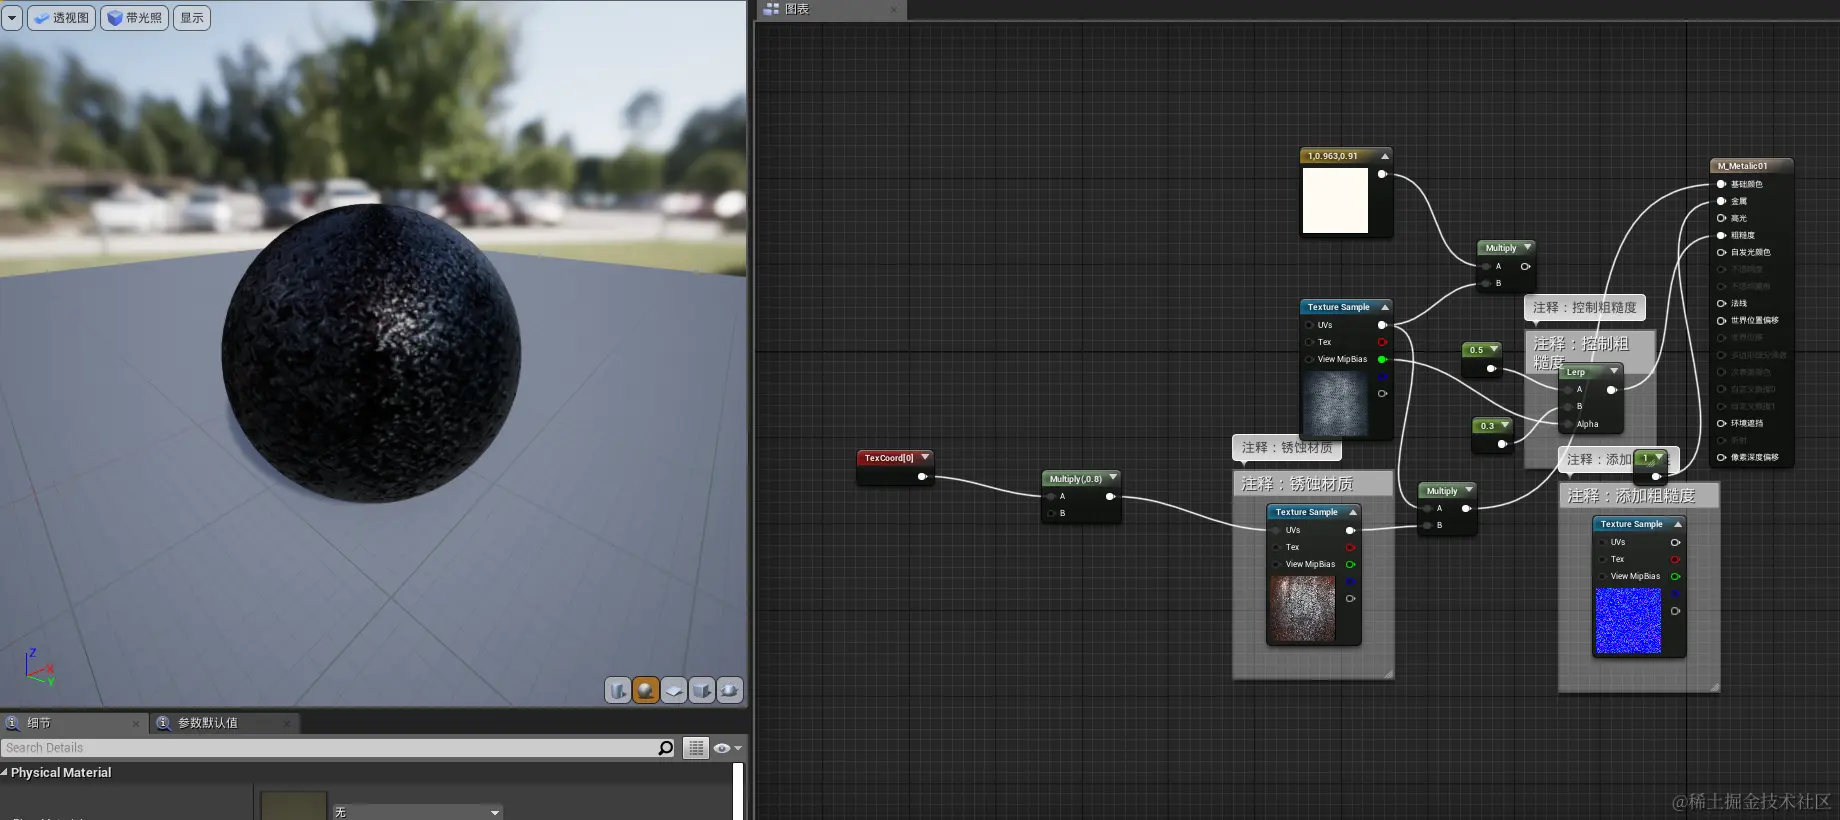Close the 细节 tab
The height and width of the screenshot is (820, 1840).
[x=136, y=723]
